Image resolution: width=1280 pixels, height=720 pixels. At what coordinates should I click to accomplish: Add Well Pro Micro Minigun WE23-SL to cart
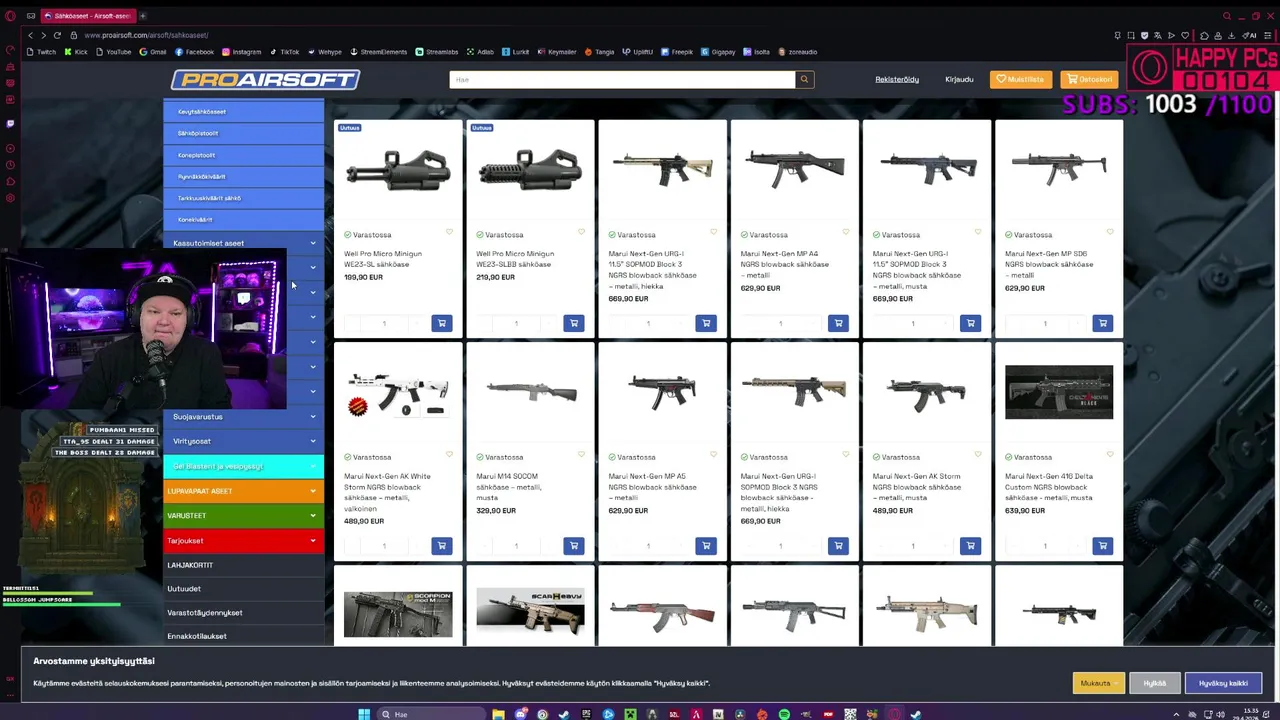[441, 323]
